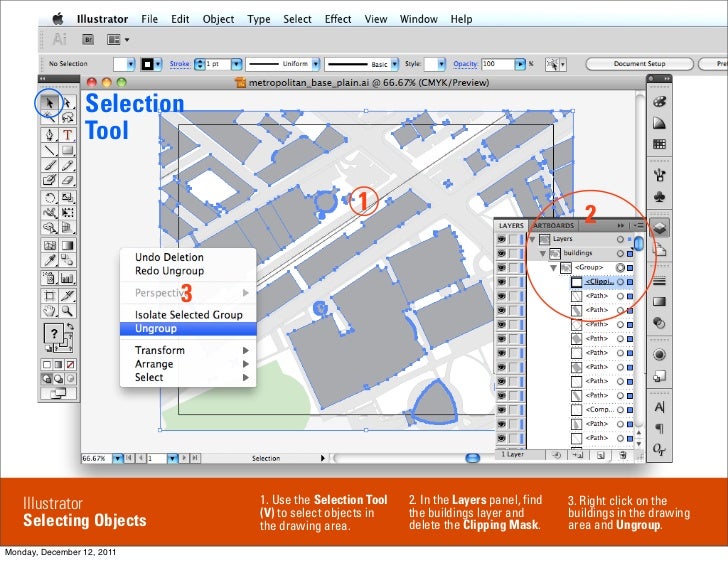Open the zoom level dropdown at 66.67%

pos(117,458)
